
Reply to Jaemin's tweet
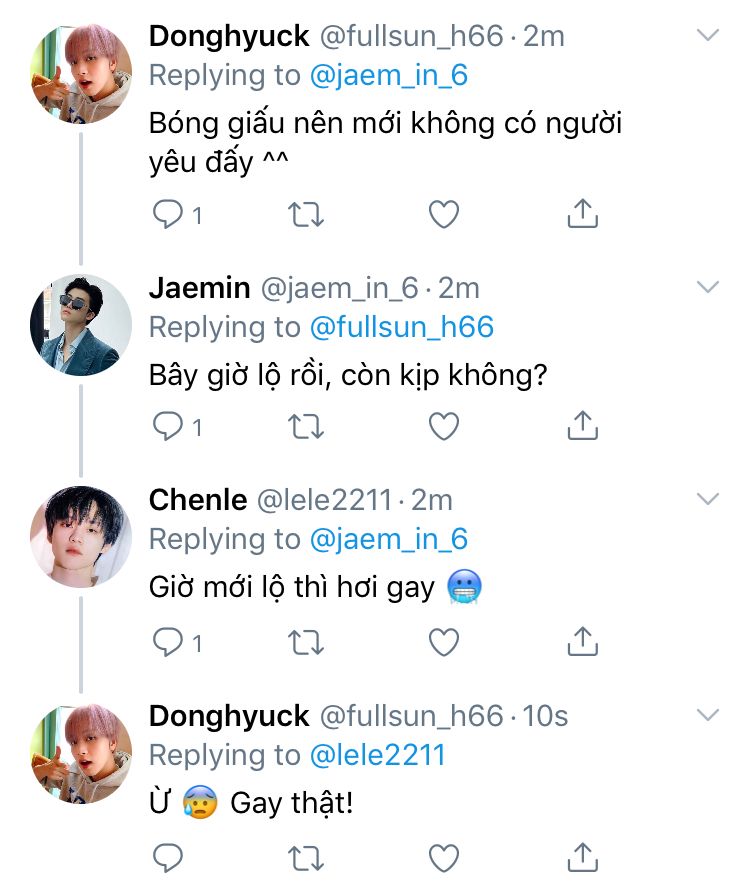[x=167, y=427]
